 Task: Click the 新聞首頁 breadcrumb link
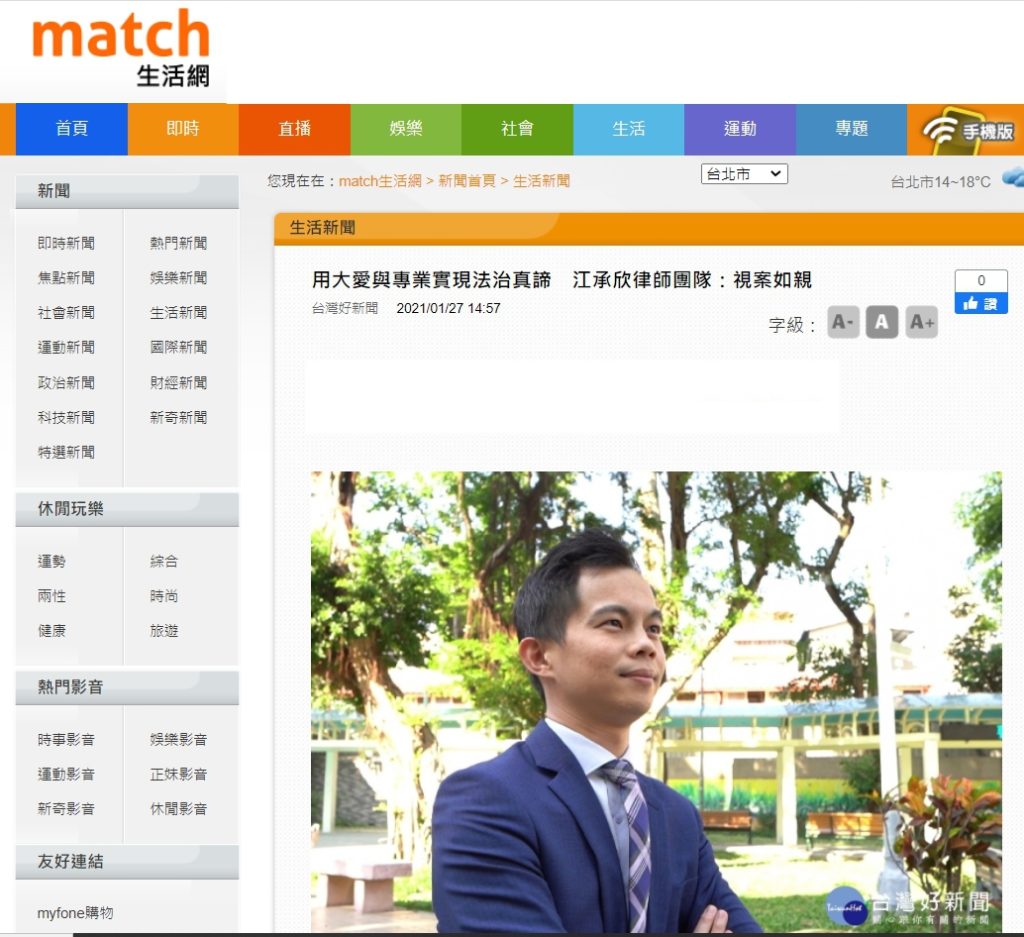tap(467, 181)
